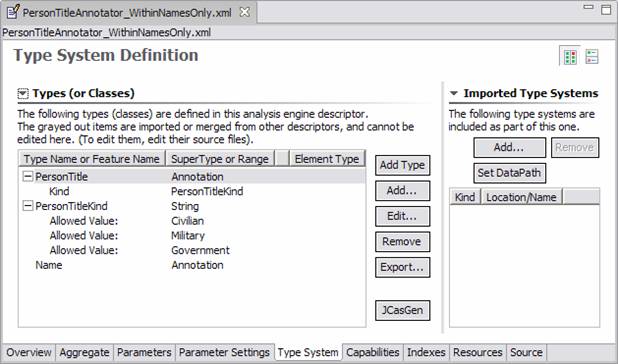The width and height of the screenshot is (618, 364).
Task: Collapse the Types (or Classes) section
Action: [x=23, y=94]
